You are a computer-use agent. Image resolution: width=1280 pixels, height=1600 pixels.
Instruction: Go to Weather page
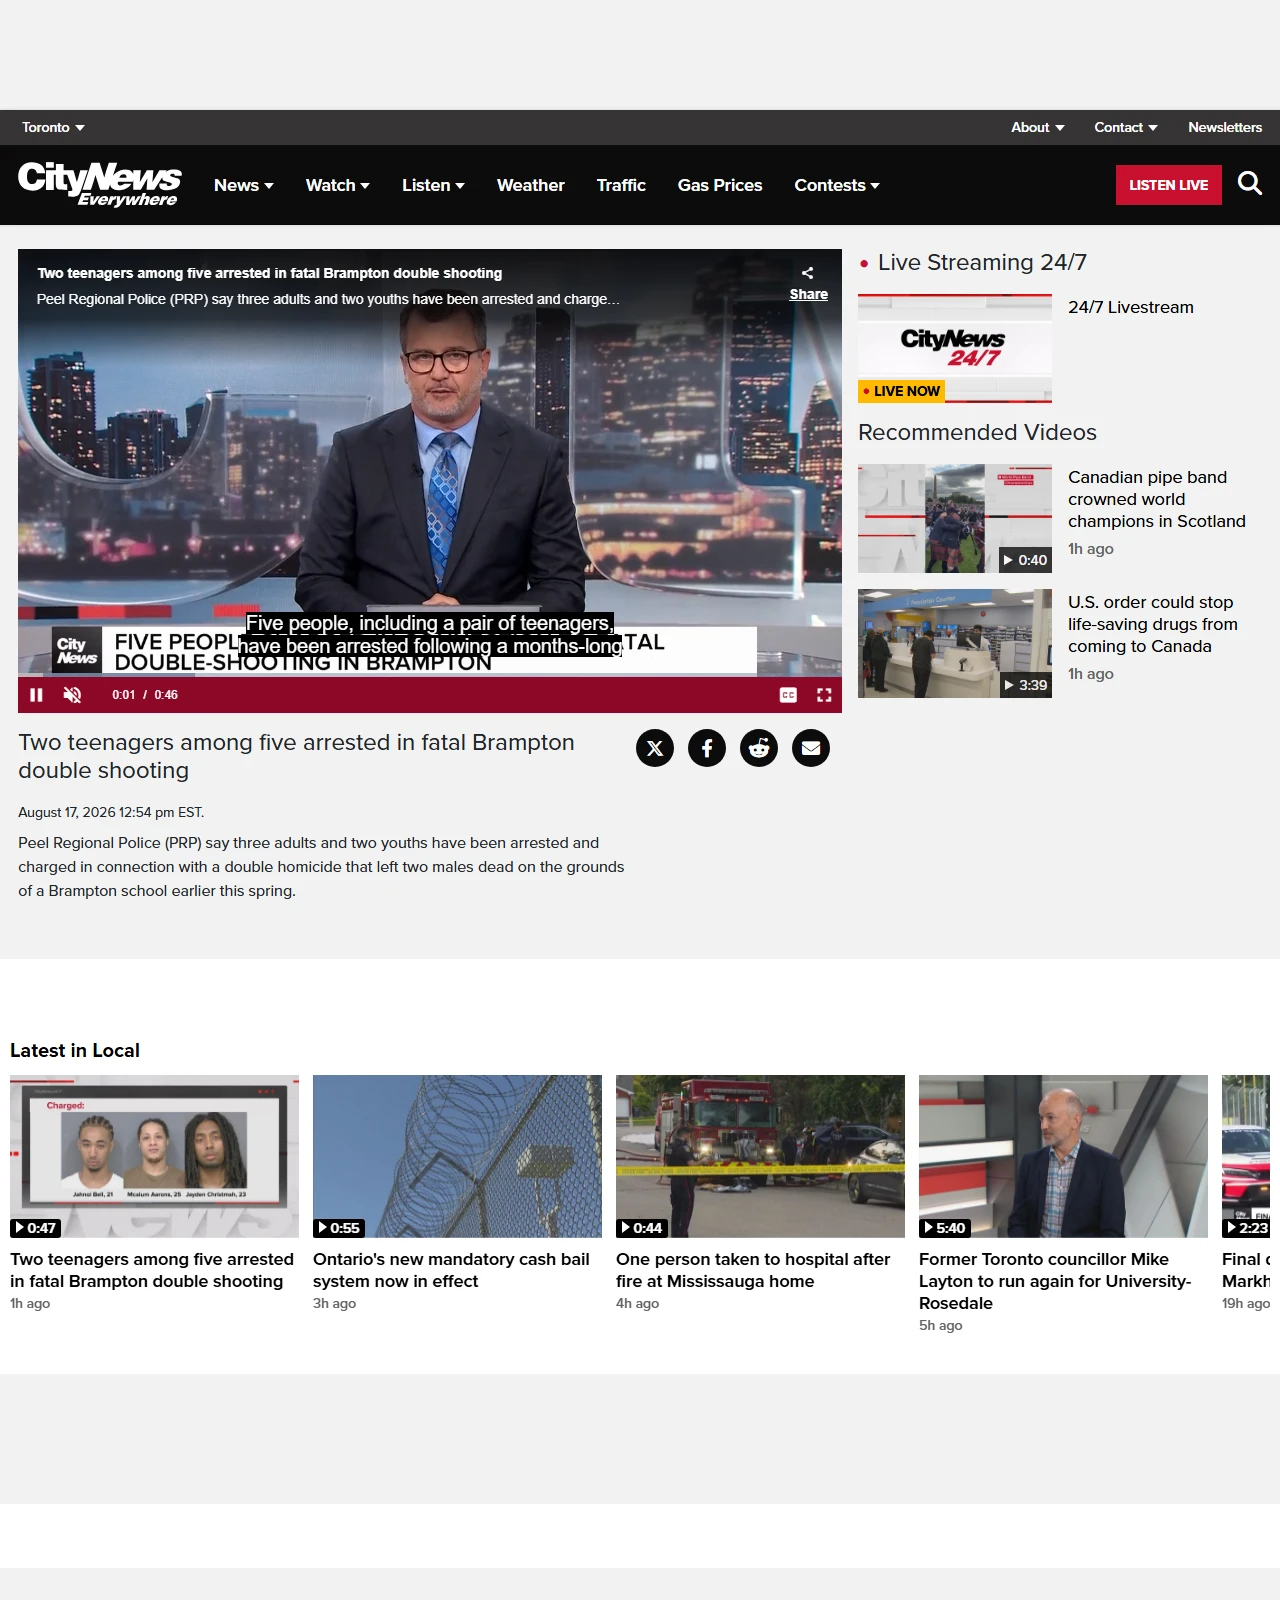tap(530, 185)
